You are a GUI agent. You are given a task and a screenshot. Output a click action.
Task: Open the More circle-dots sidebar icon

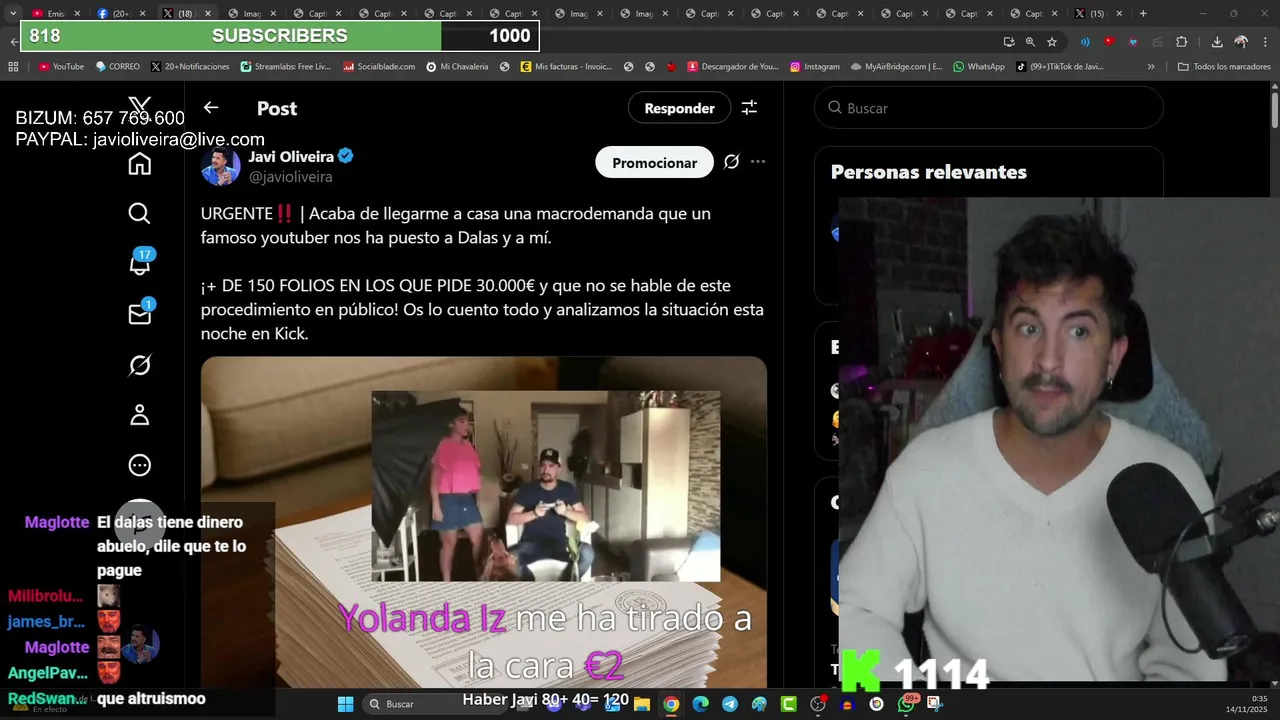(x=140, y=465)
